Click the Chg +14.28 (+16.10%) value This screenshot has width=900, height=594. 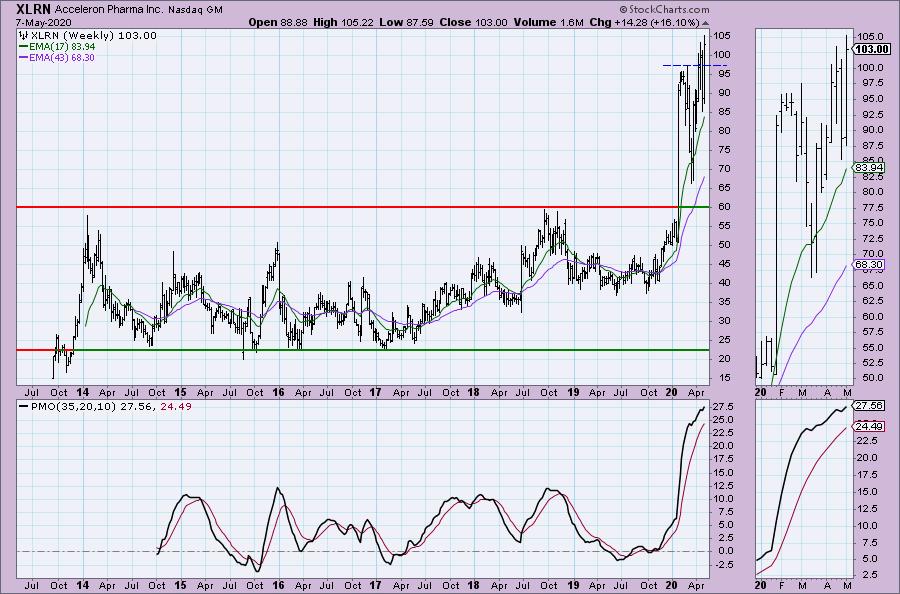[645, 22]
